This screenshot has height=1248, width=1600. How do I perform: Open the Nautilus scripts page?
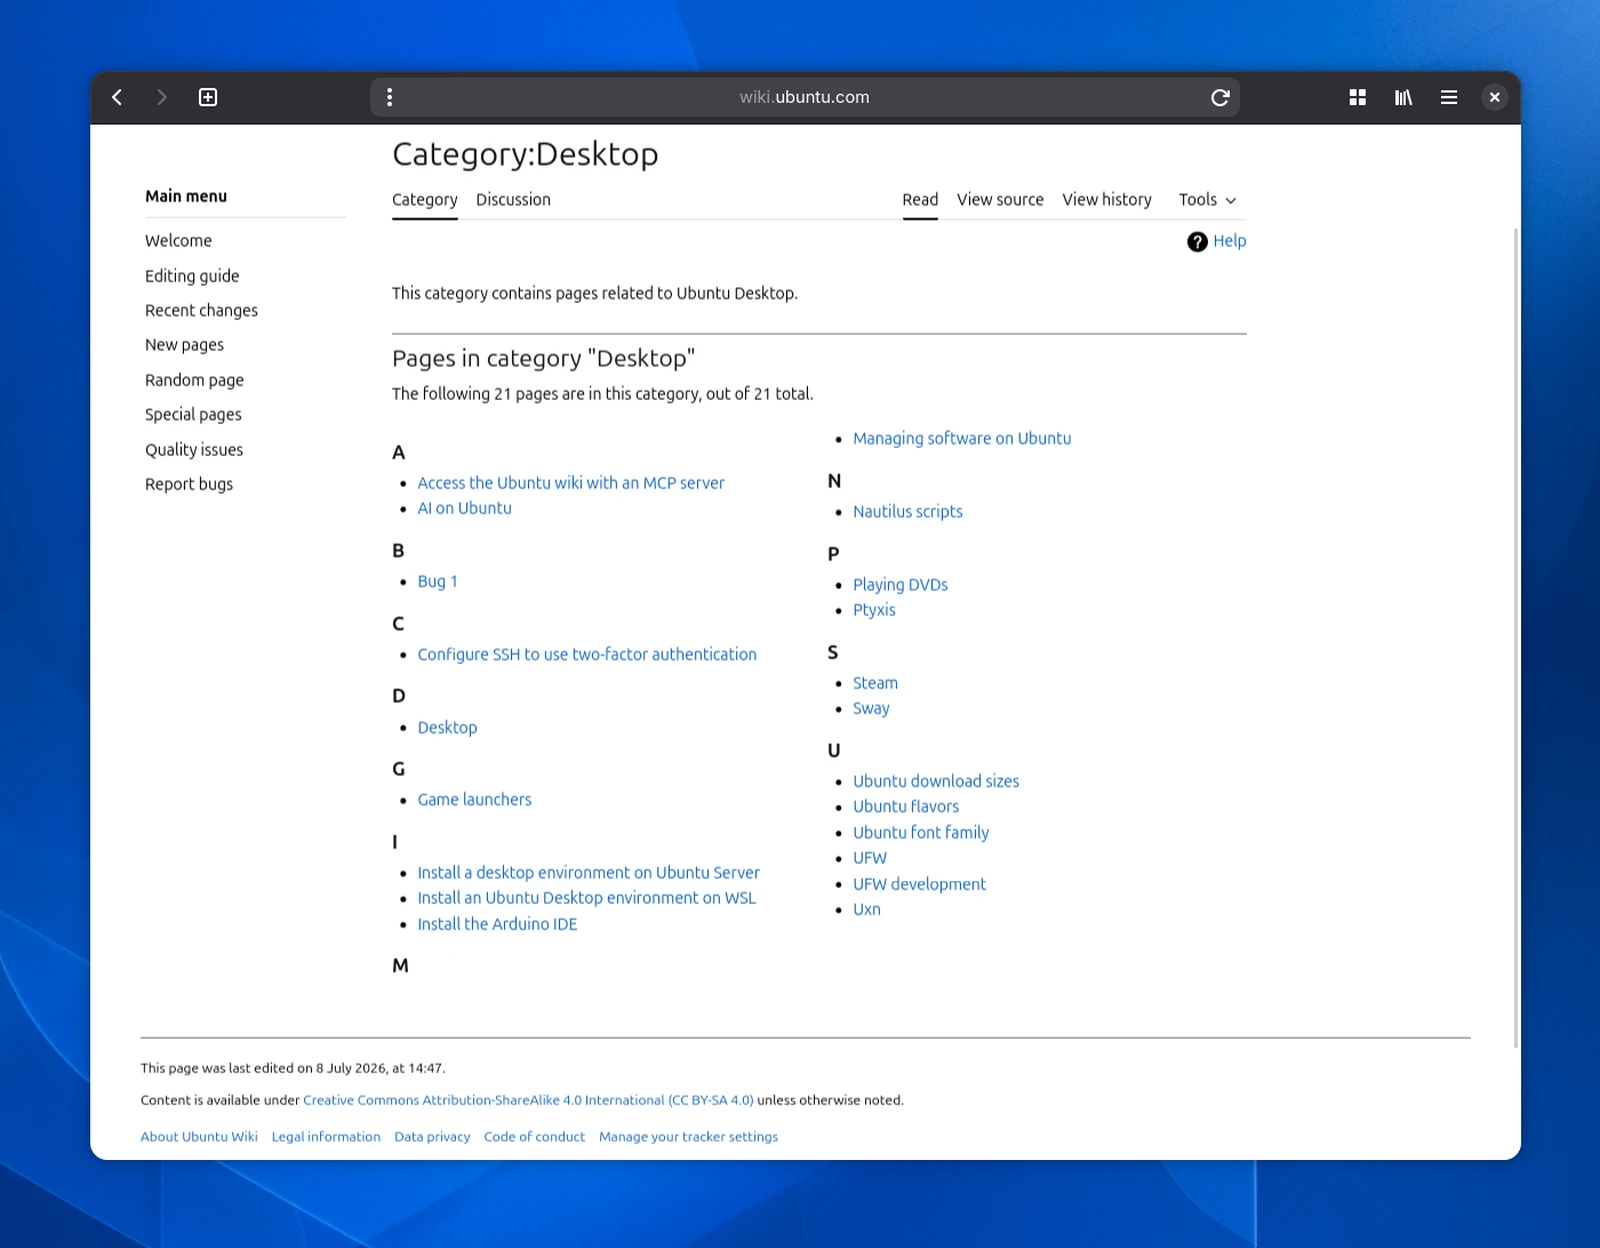[x=908, y=512]
